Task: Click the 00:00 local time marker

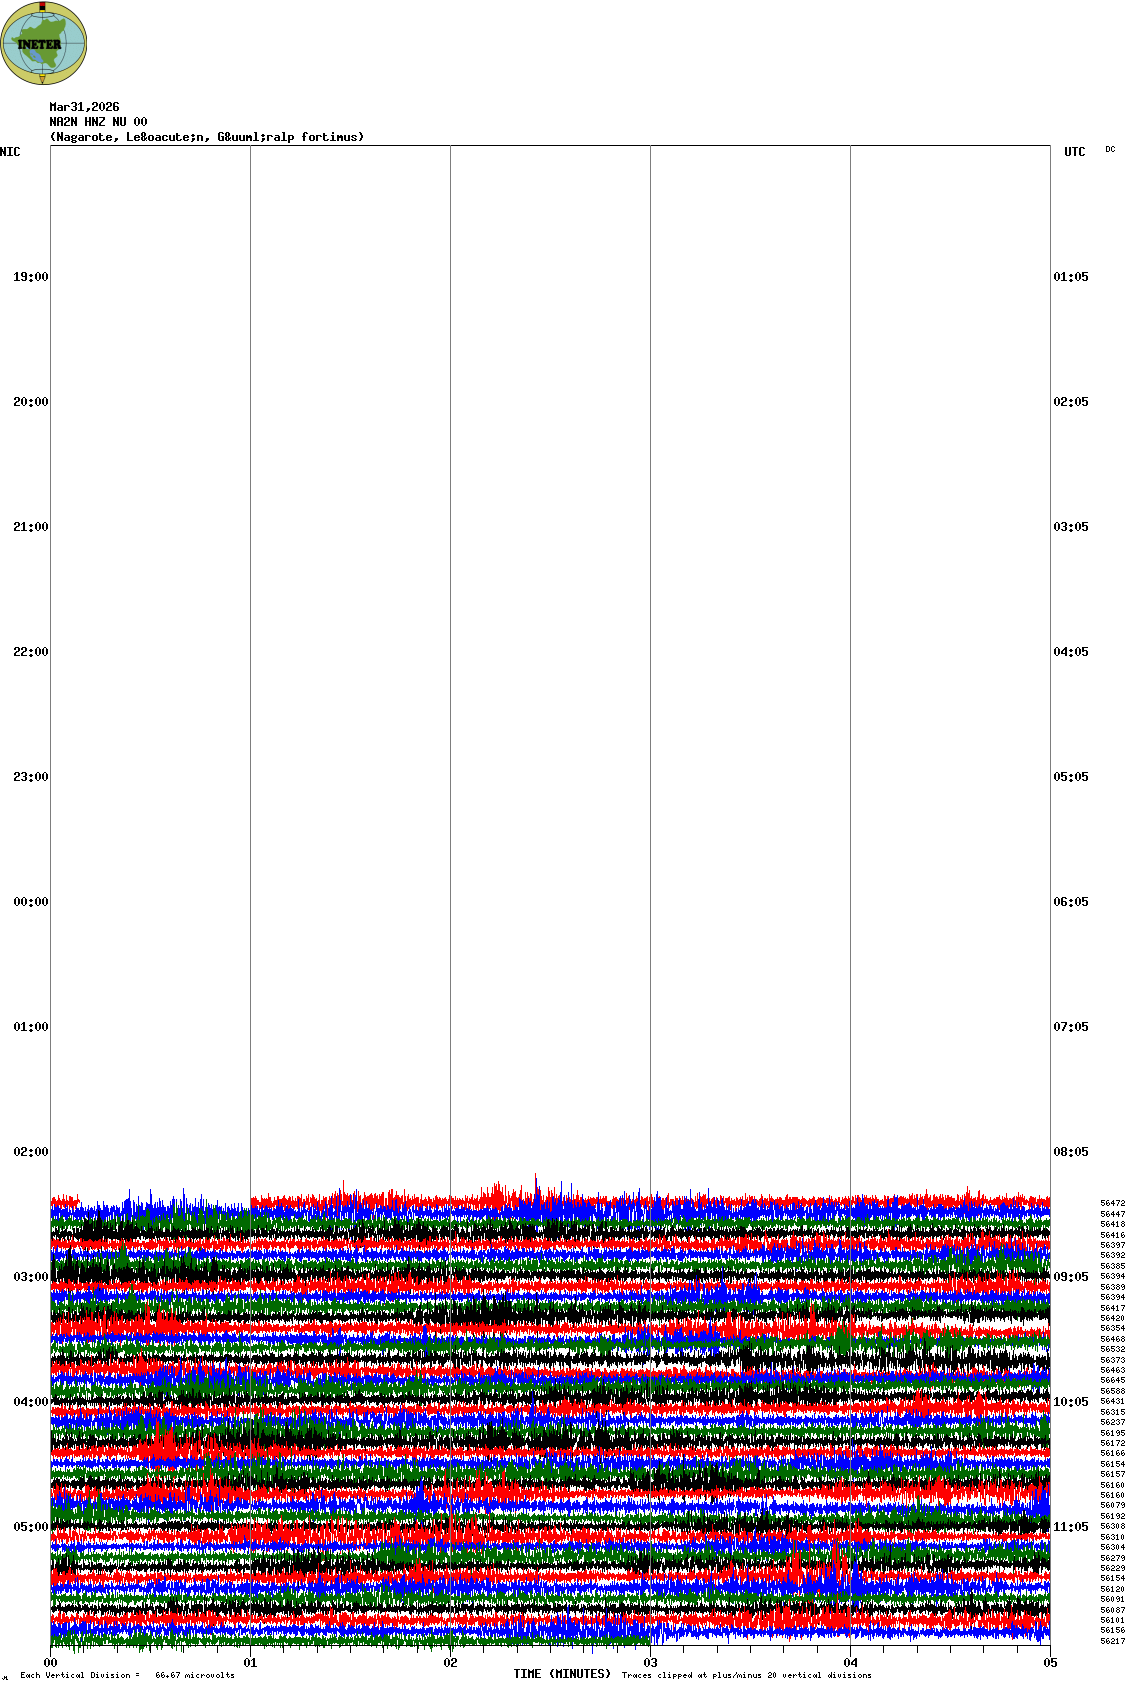Action: (30, 902)
